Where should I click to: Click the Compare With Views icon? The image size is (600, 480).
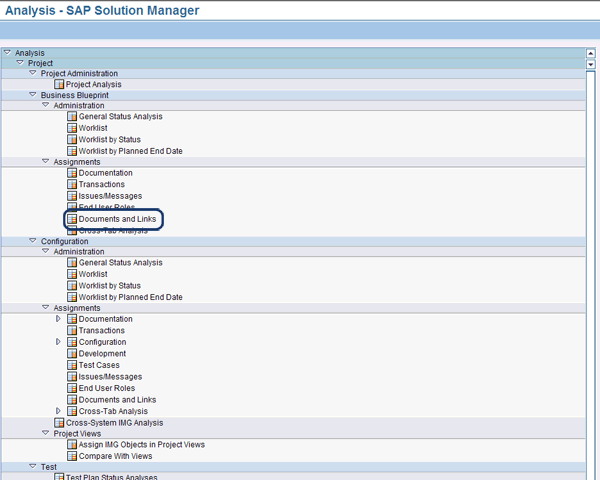coord(72,457)
